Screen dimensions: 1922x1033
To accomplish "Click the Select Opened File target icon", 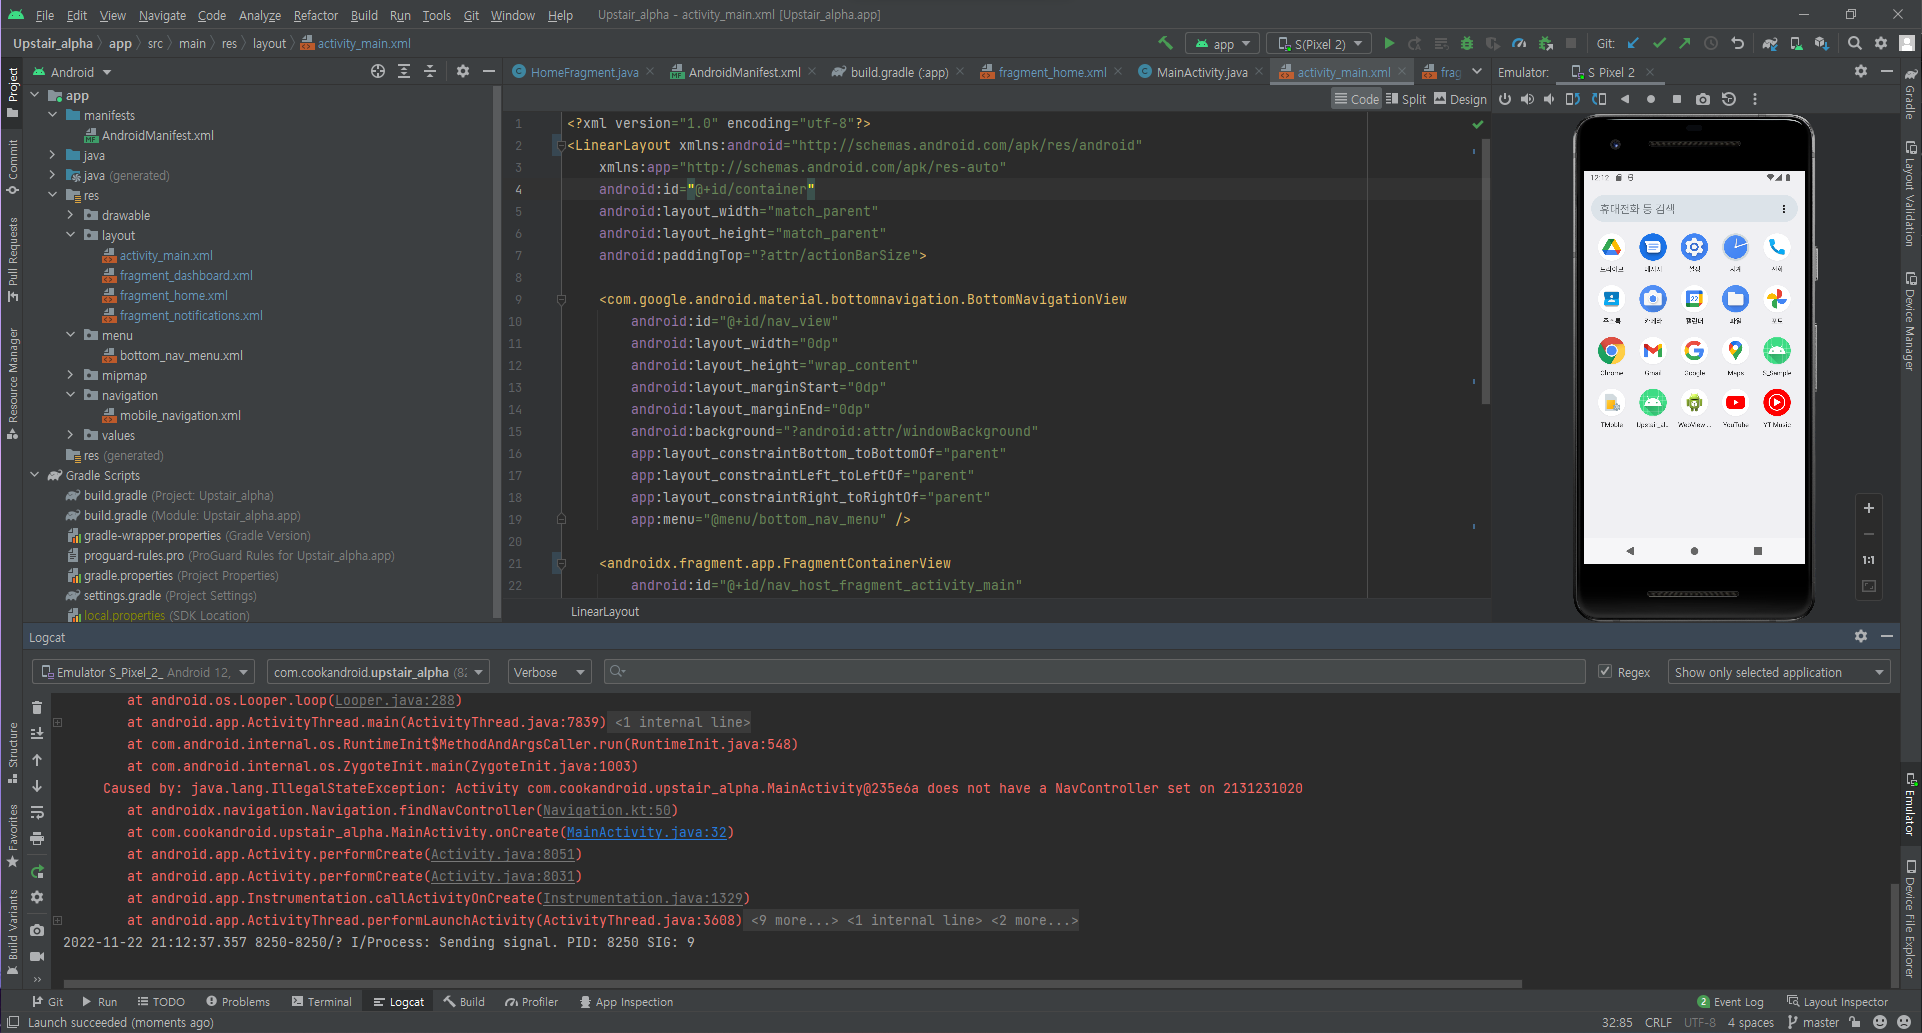I will [378, 71].
